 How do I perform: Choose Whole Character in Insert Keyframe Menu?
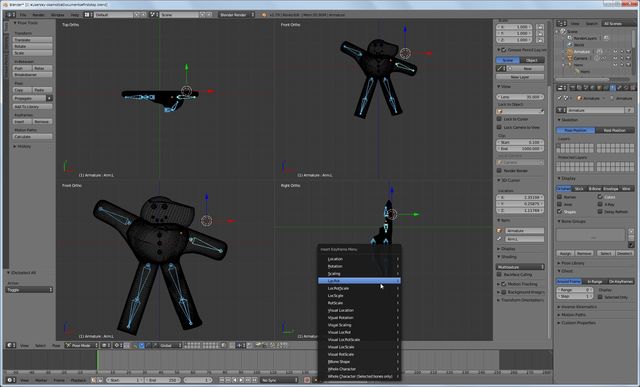359,369
